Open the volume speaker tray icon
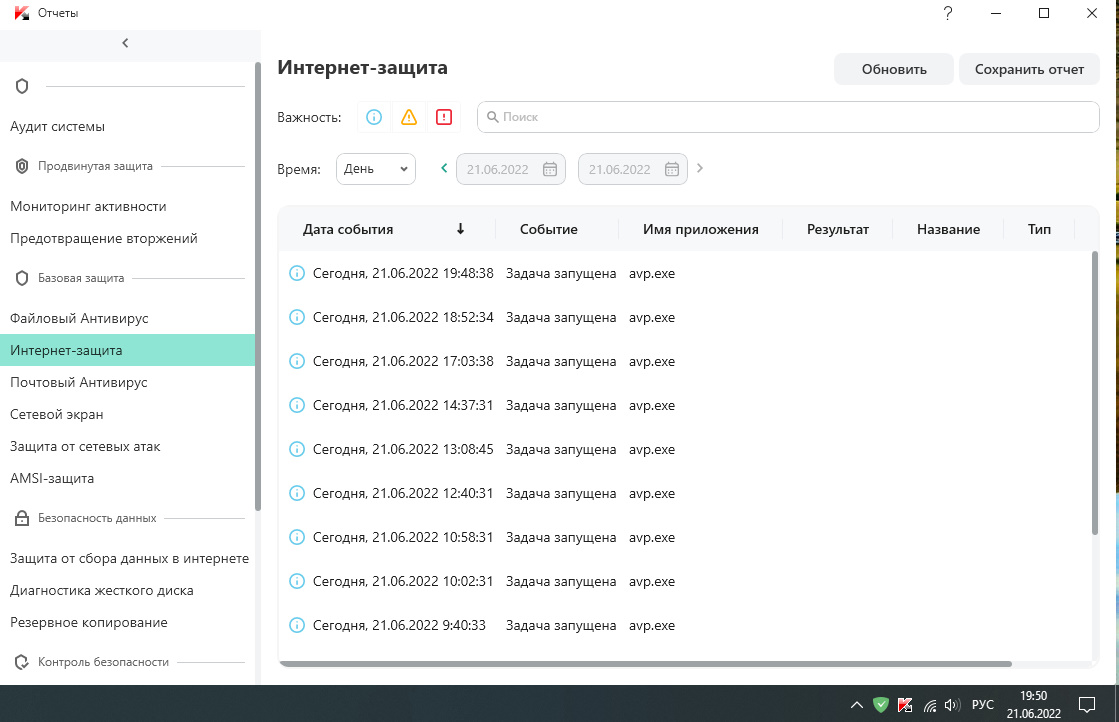1119x722 pixels. point(952,705)
